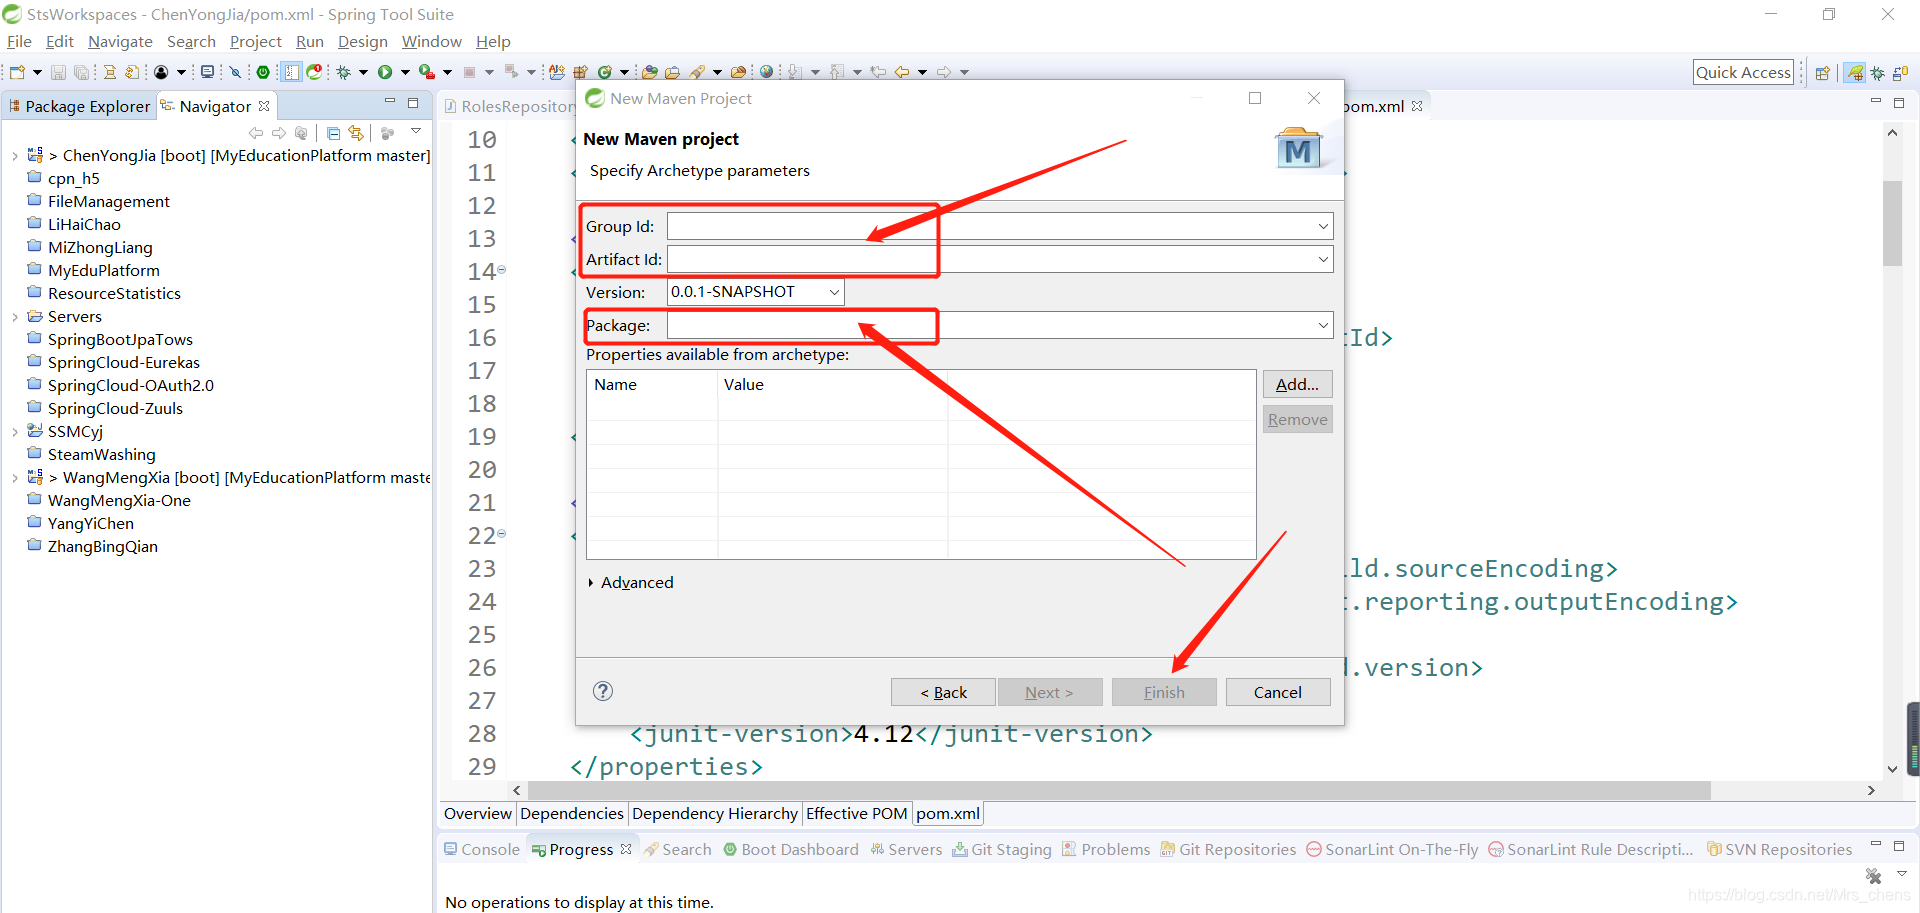The height and width of the screenshot is (913, 1920).
Task: Click the Finish button in the dialog
Action: (1164, 692)
